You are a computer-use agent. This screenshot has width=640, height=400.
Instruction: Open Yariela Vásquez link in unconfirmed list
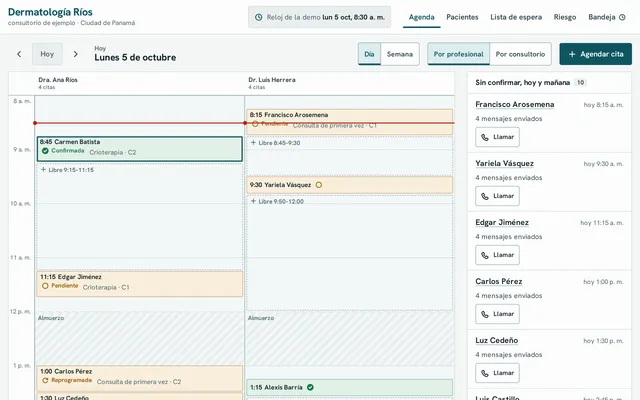(504, 163)
